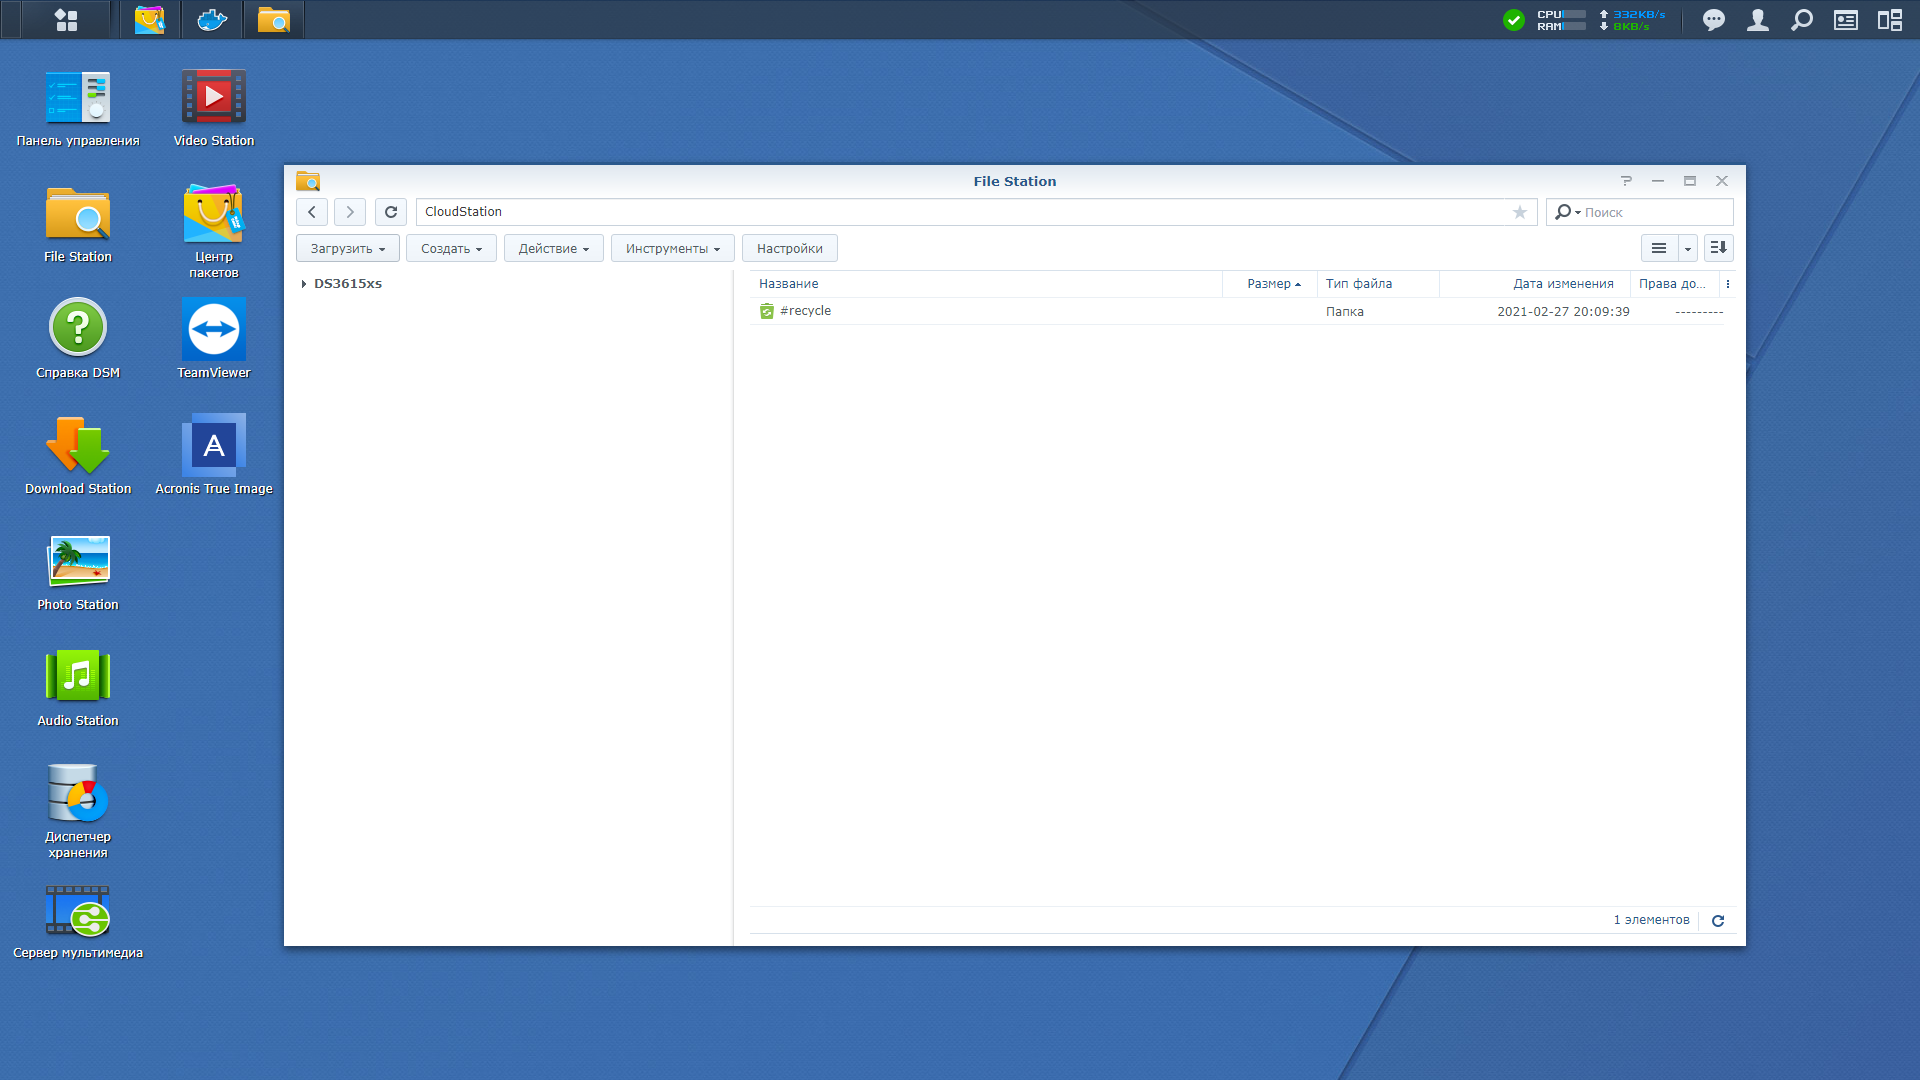Open the Действие menu
This screenshot has height=1080, width=1920.
click(x=553, y=249)
